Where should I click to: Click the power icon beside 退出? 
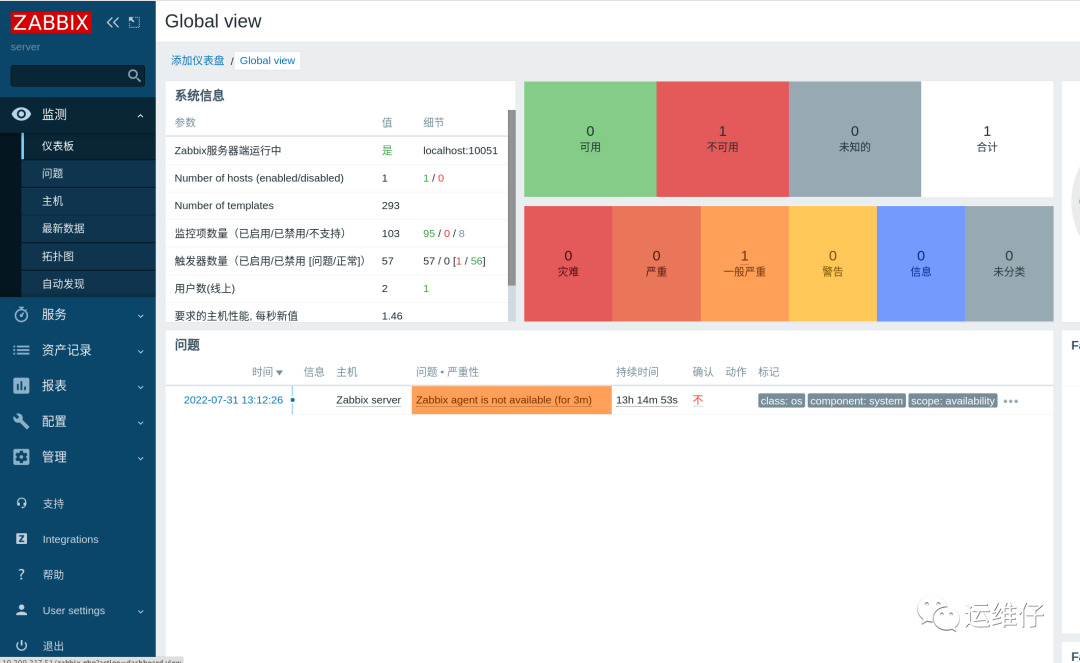click(x=21, y=645)
